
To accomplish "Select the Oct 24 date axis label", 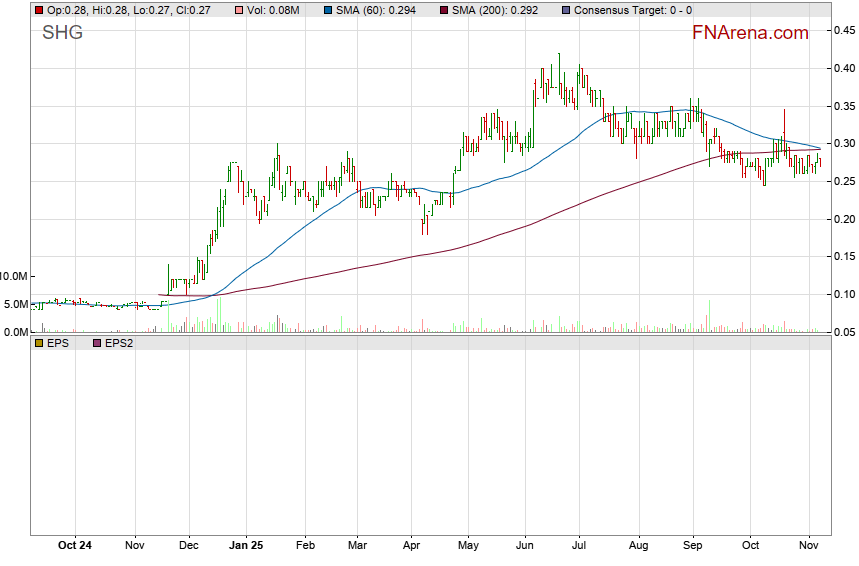I will pos(75,546).
